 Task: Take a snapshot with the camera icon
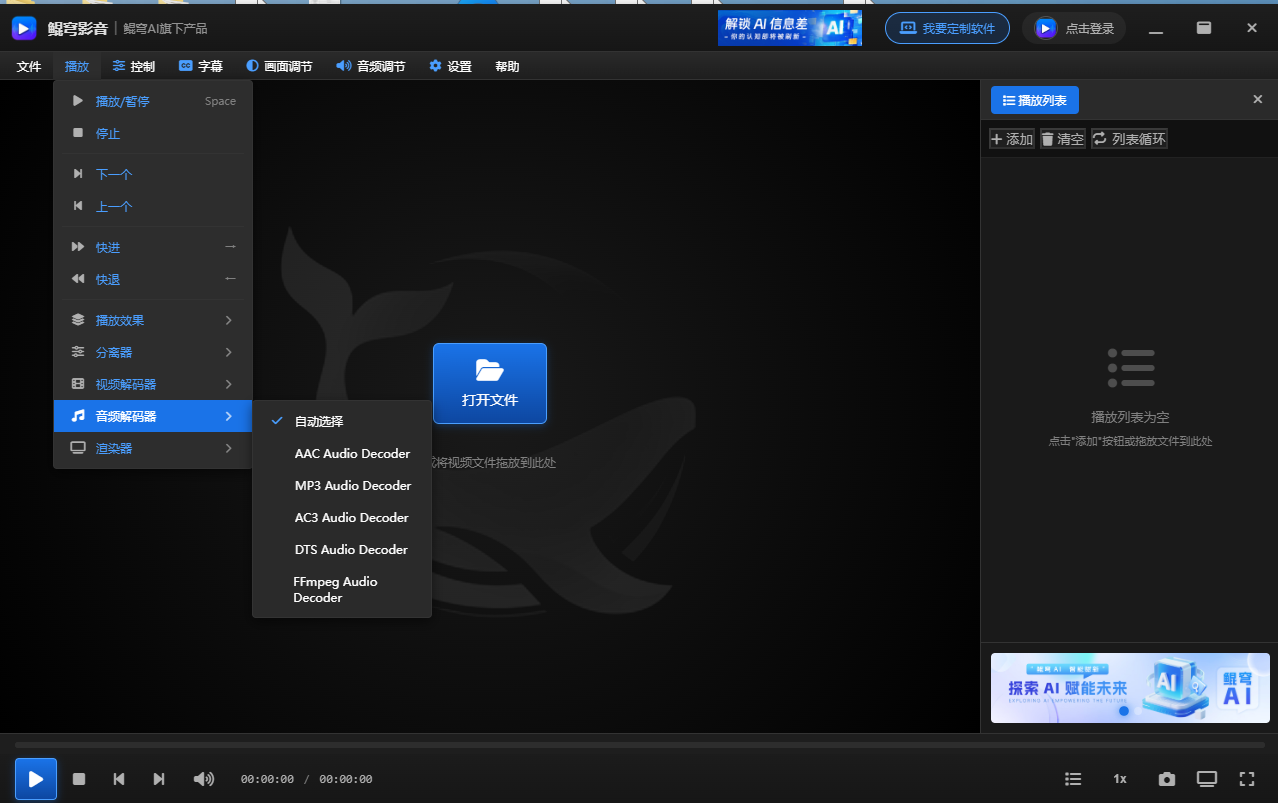click(x=1166, y=778)
